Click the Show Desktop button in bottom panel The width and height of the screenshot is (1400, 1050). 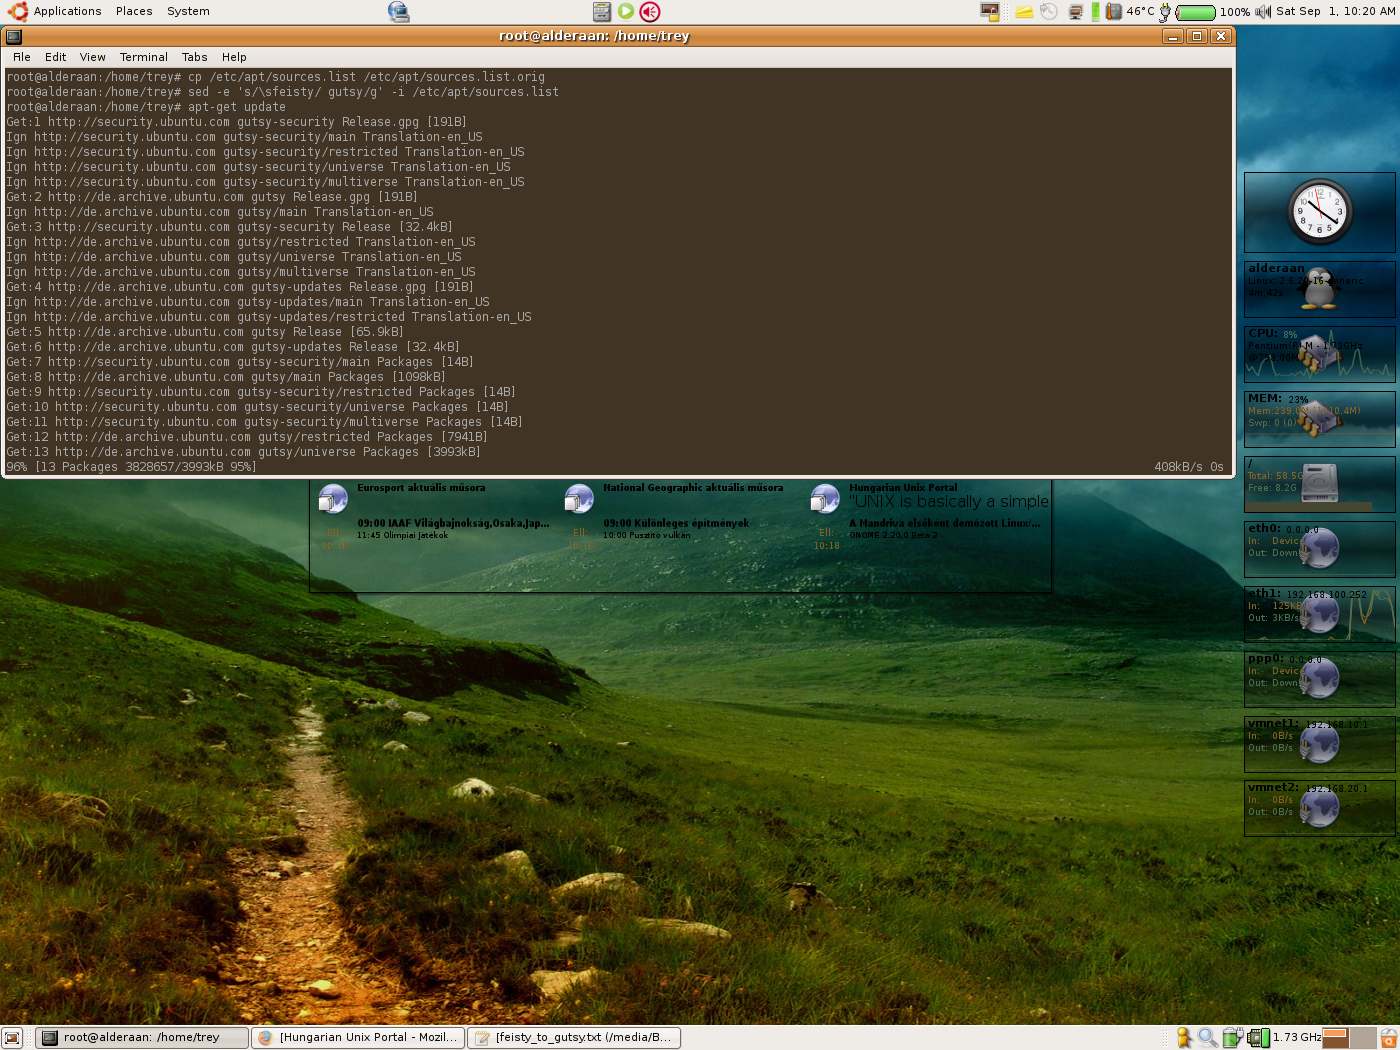pos(12,1038)
